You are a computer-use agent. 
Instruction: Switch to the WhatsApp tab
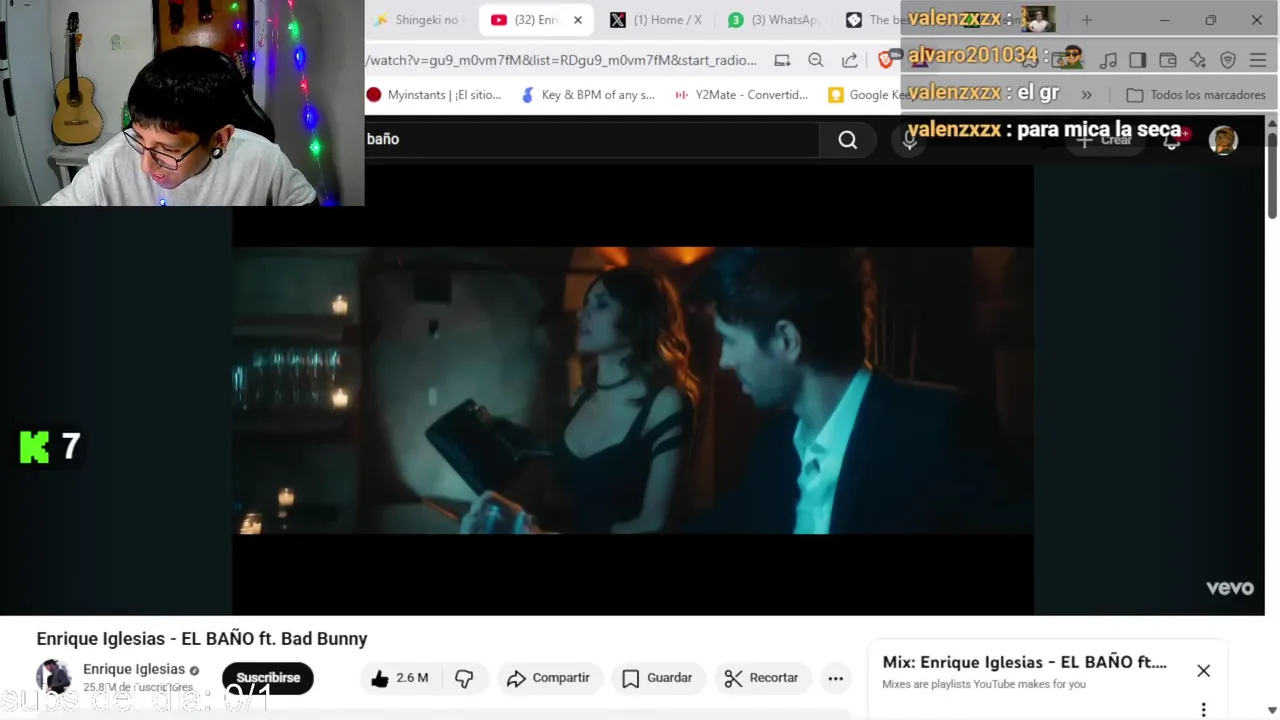pos(774,20)
